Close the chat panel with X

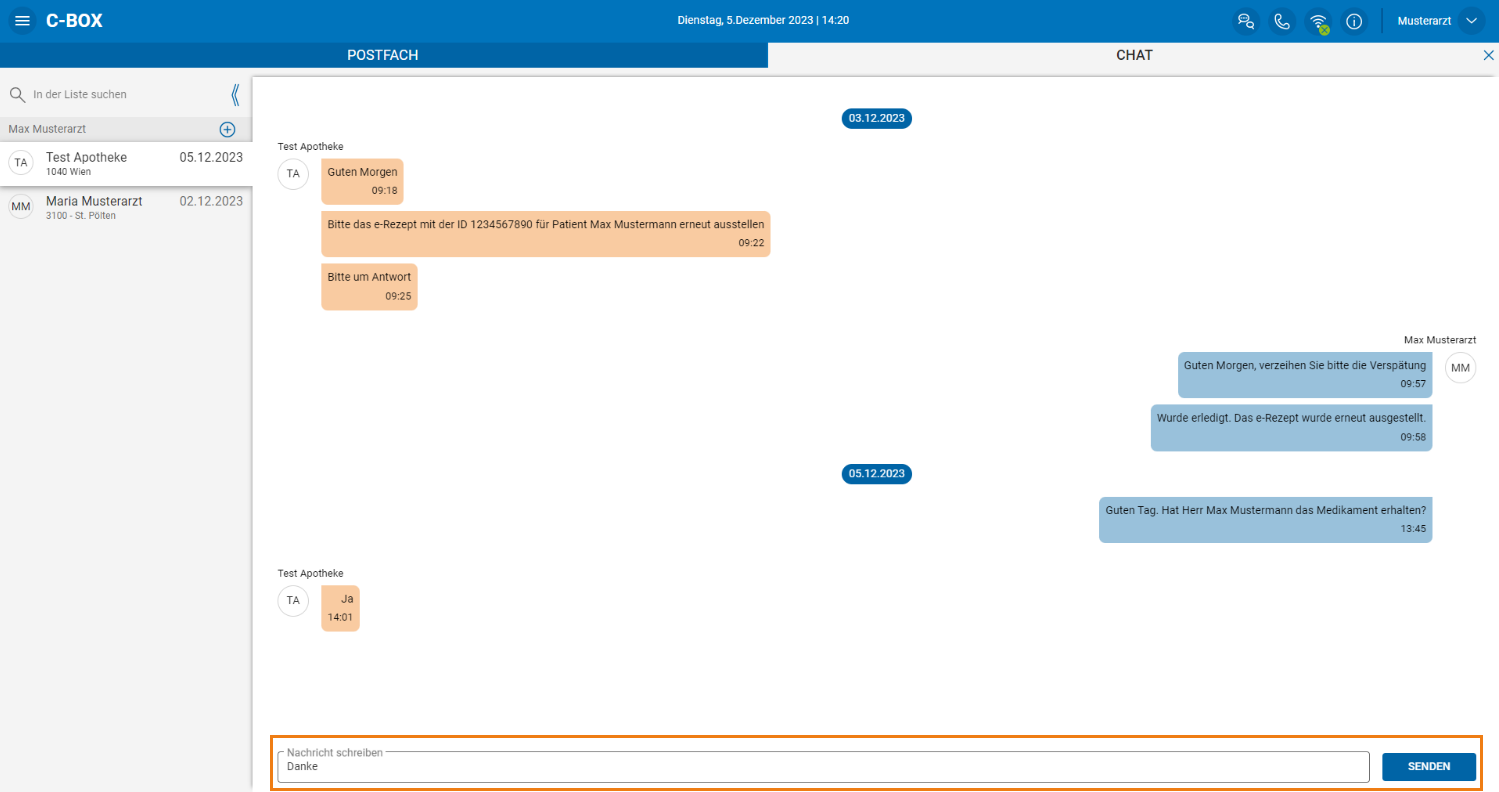pyautogui.click(x=1488, y=55)
